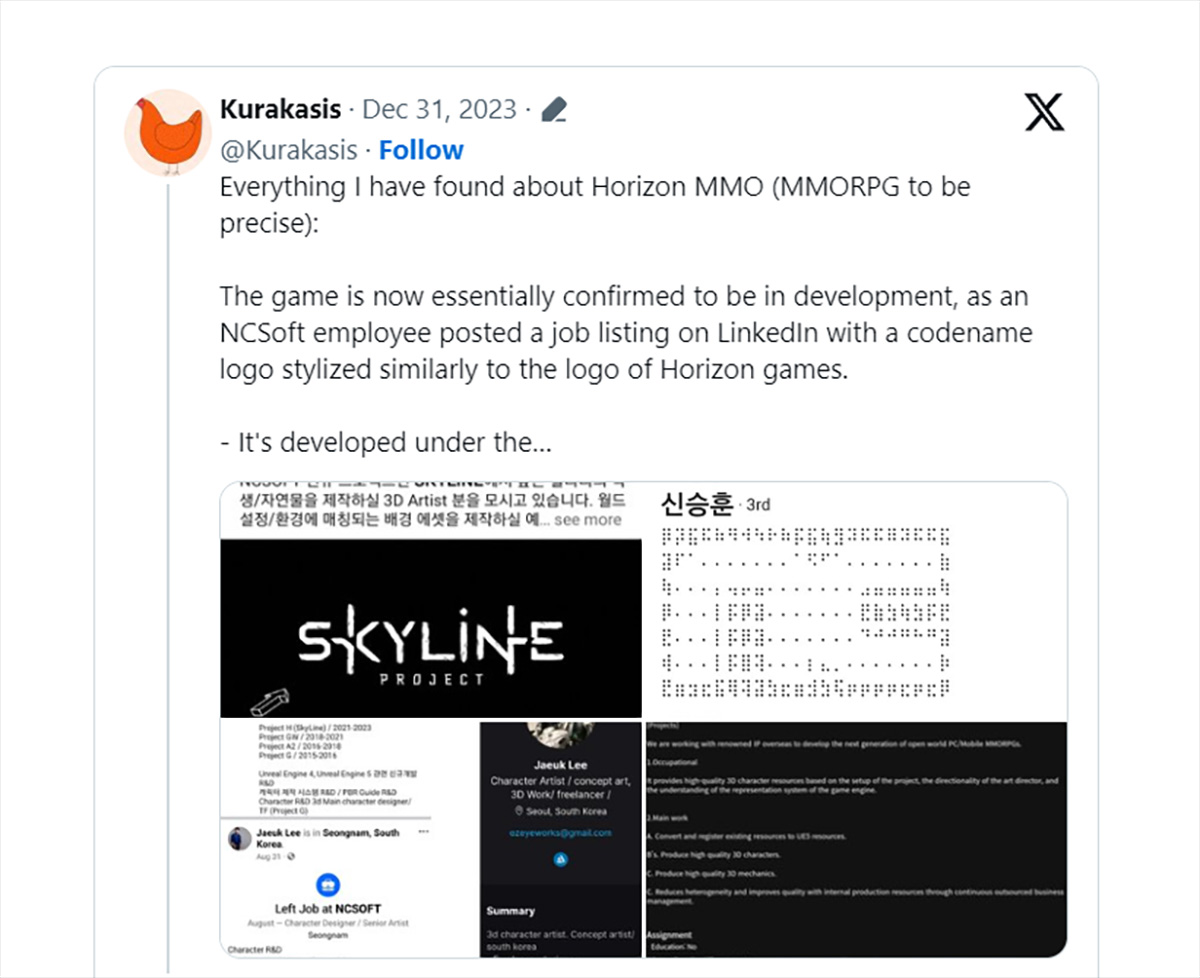The image size is (1200, 978).
Task: Click the three-dot menu beside Jaeuk Lee's post
Action: [423, 832]
